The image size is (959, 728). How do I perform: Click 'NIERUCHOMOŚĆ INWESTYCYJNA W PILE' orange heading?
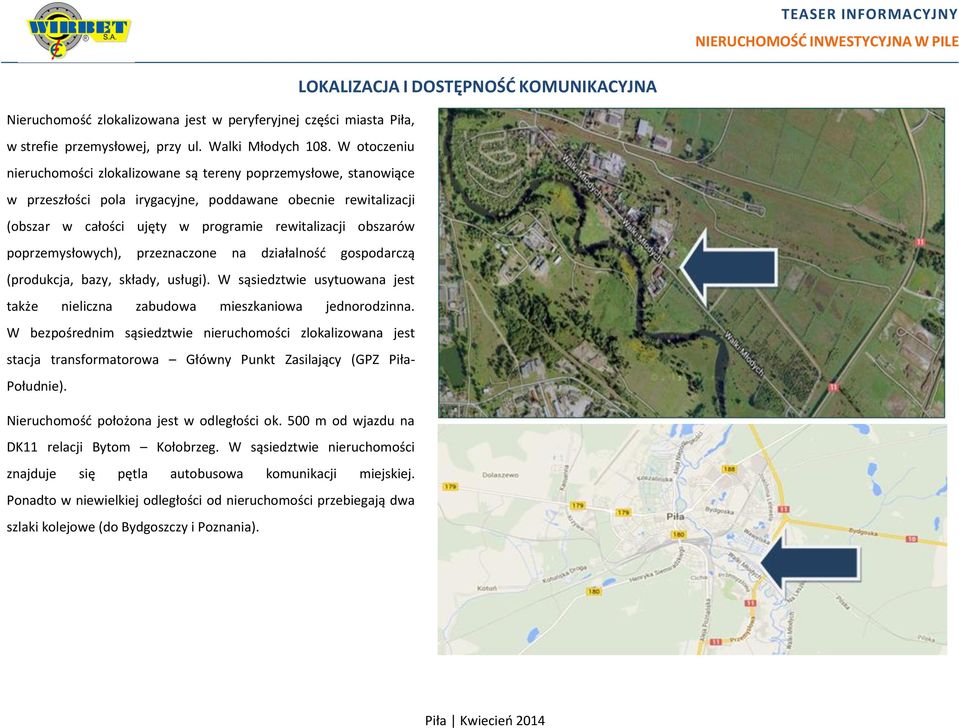826,41
